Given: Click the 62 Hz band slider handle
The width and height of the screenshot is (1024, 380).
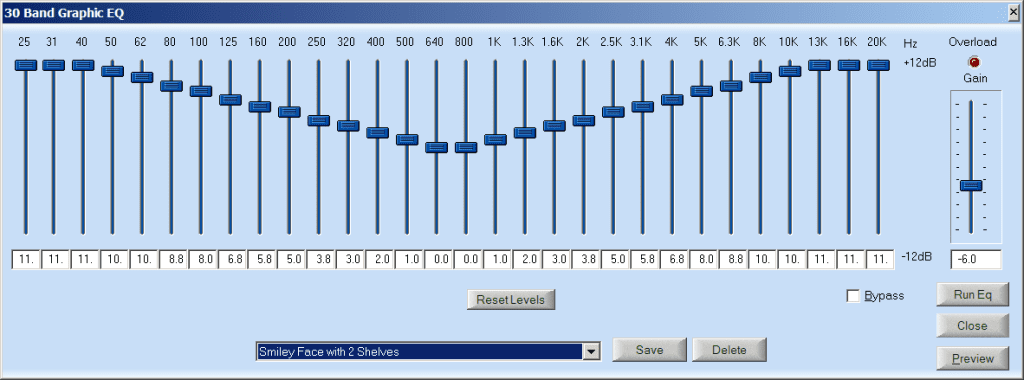Looking at the screenshot, I should 142,77.
